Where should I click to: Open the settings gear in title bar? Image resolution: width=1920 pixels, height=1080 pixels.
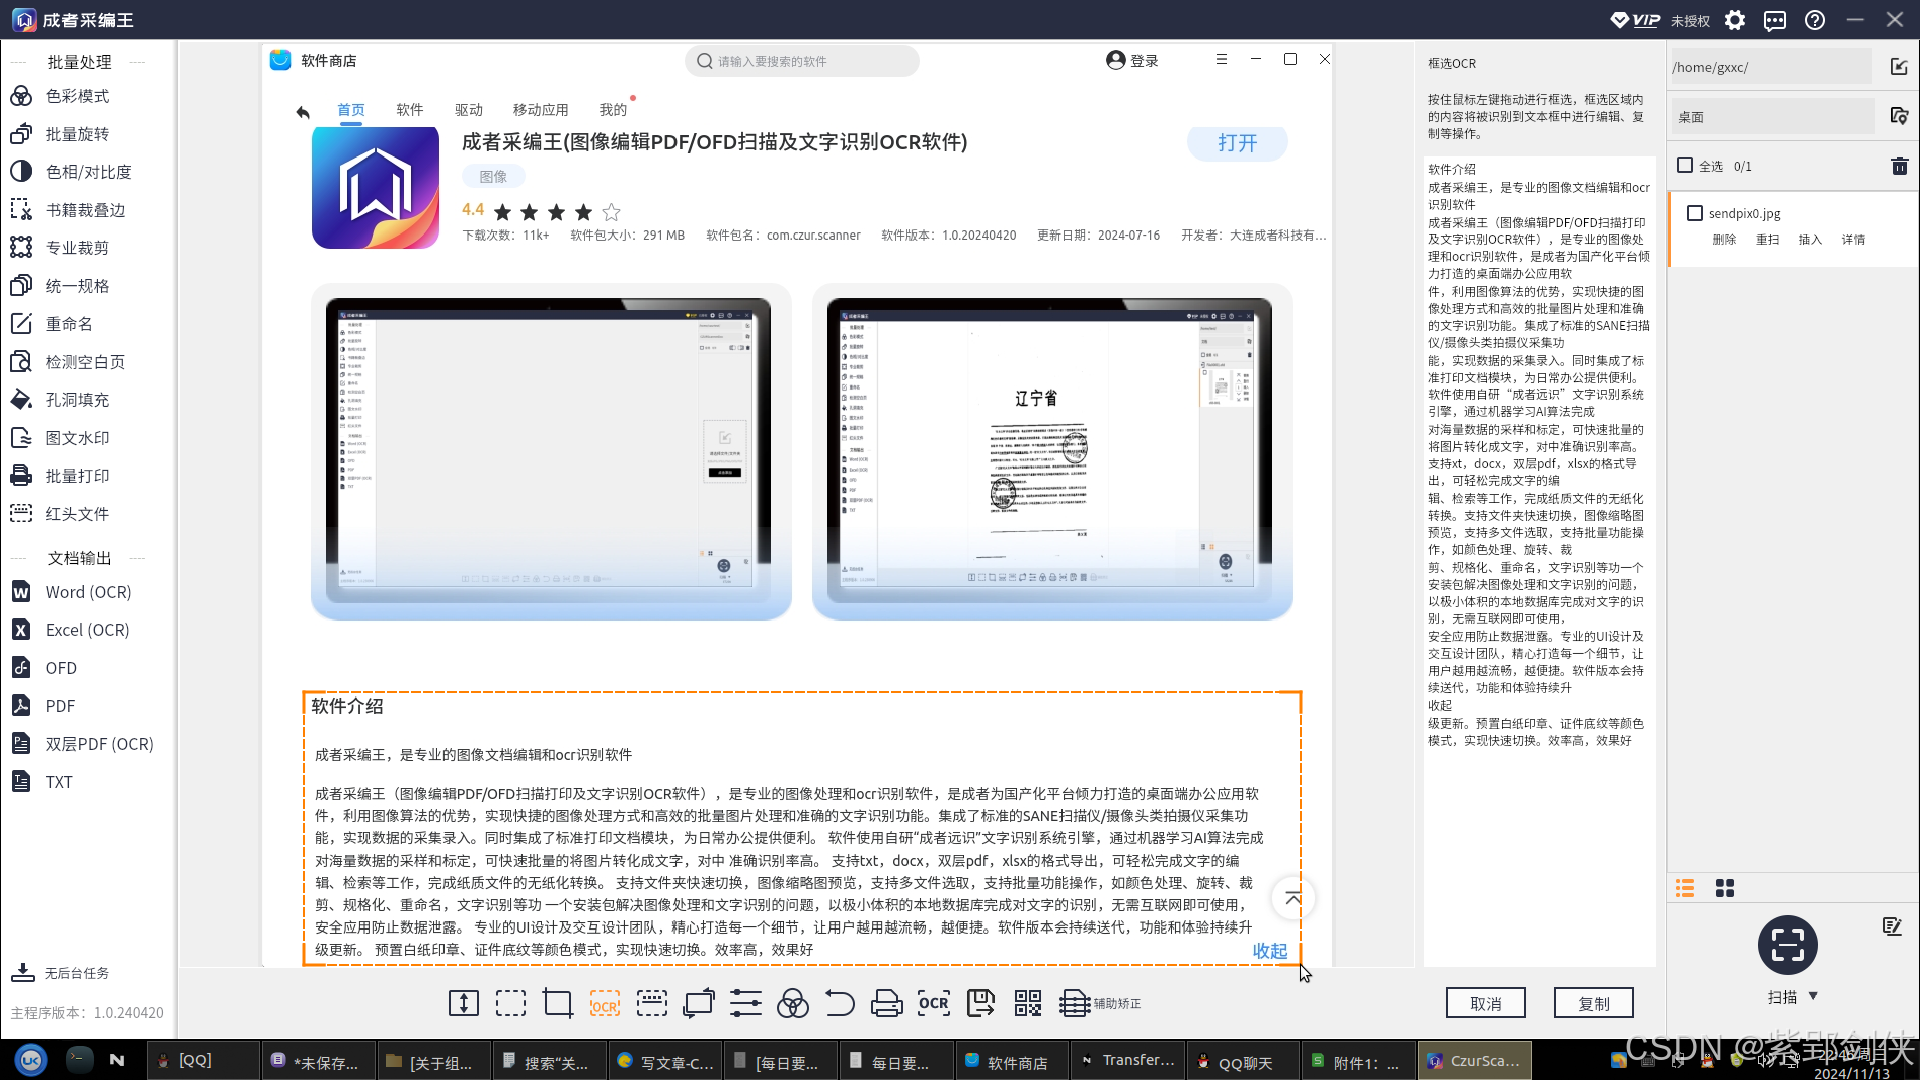(x=1735, y=20)
